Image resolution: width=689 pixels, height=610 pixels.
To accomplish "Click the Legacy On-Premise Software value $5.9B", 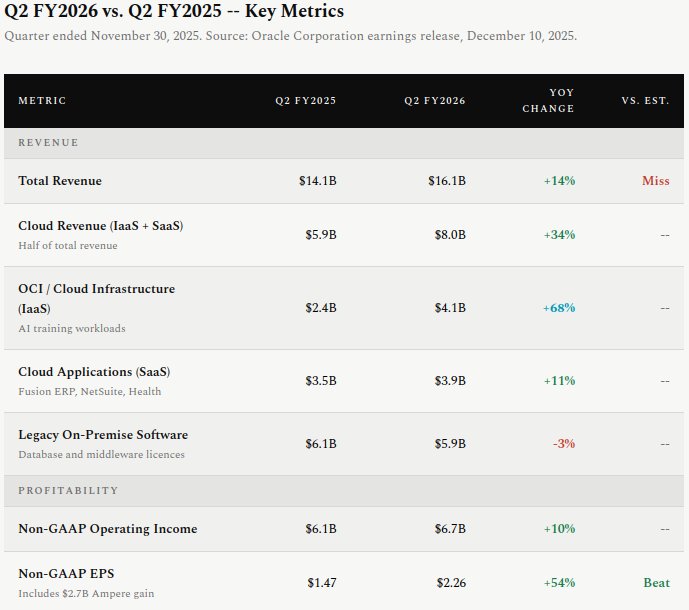I will pos(450,443).
